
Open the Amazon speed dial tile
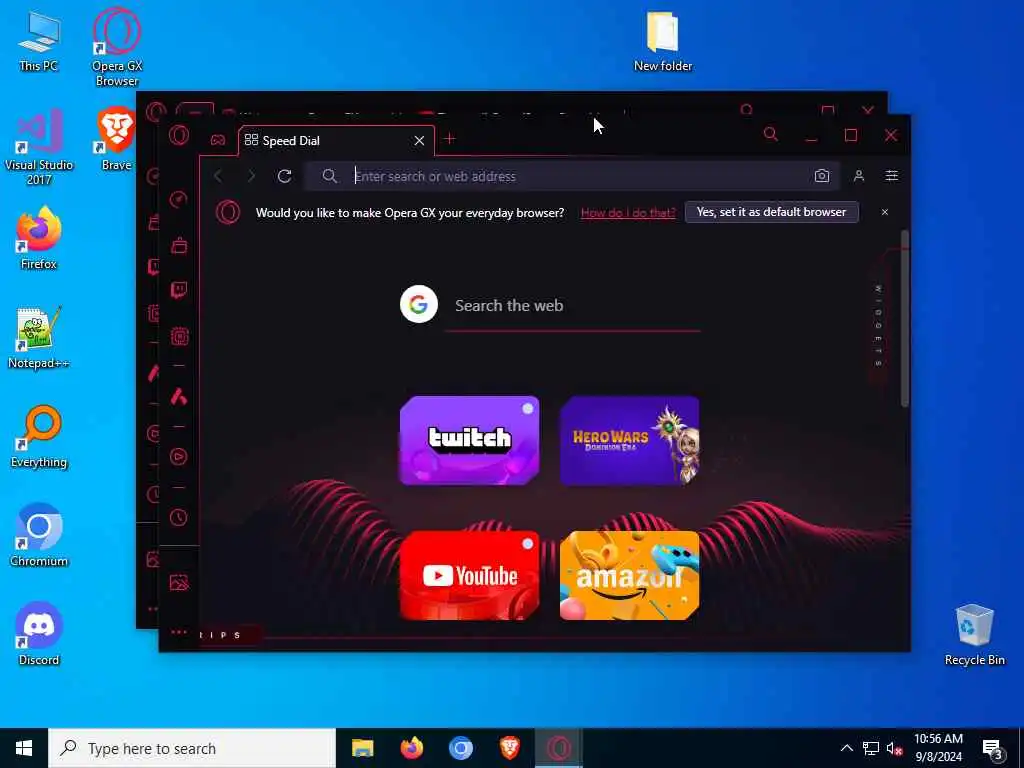[x=630, y=575]
